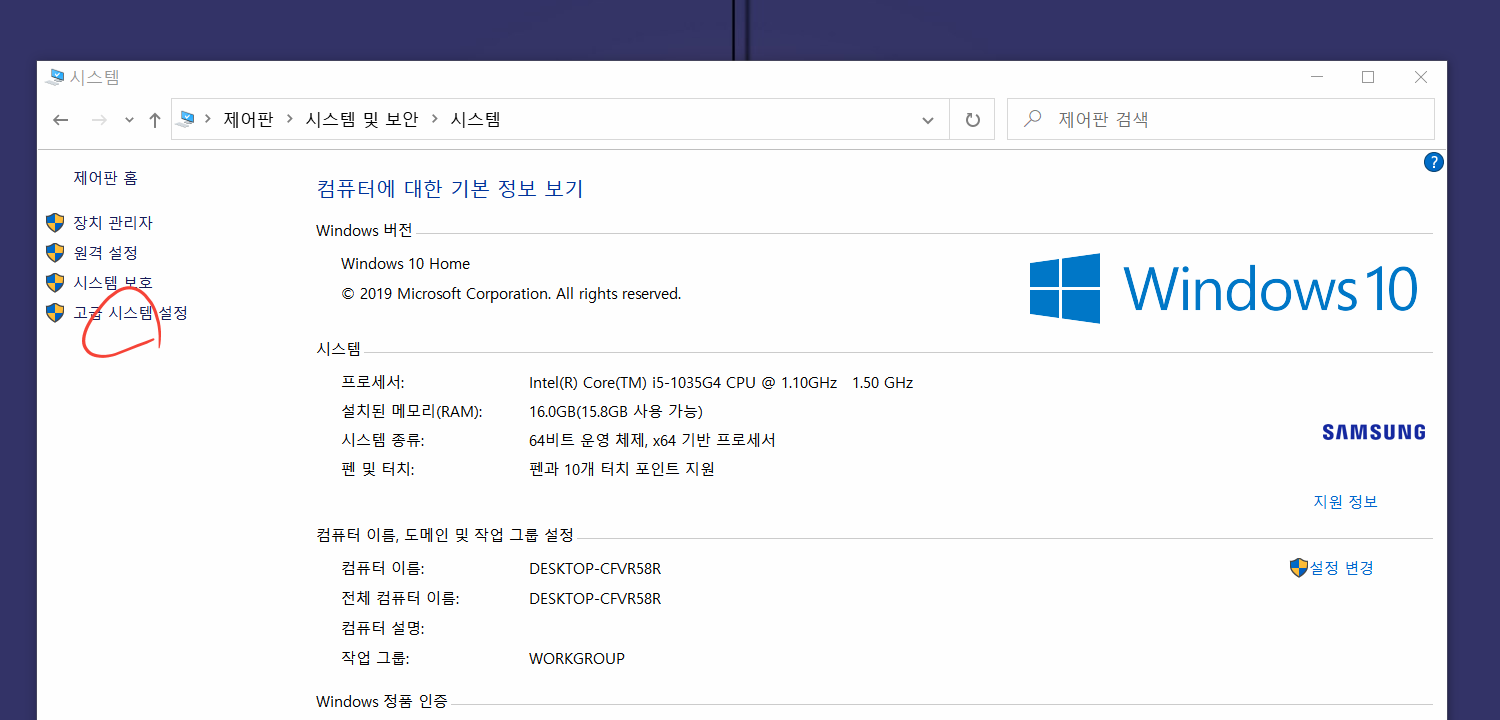Click the processor value Intel(R) Core(TM) i5-1035G4
Screen dimensions: 1500x720
pos(721,383)
